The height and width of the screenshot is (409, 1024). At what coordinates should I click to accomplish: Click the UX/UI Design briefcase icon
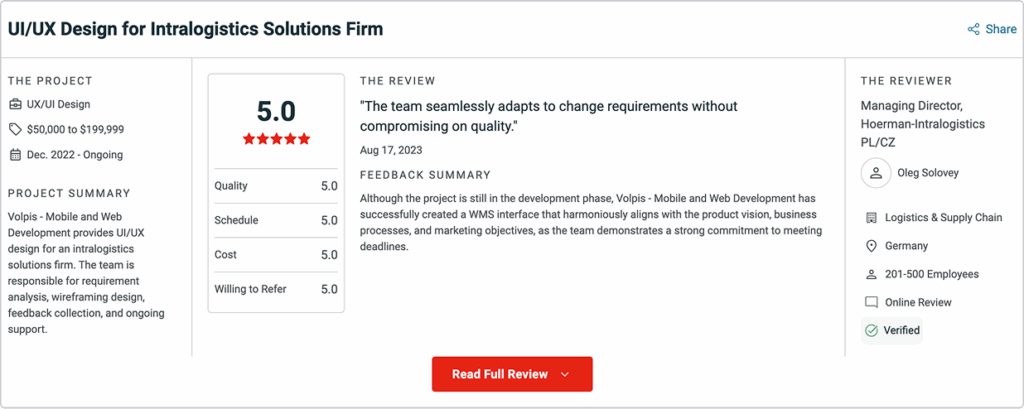15,104
